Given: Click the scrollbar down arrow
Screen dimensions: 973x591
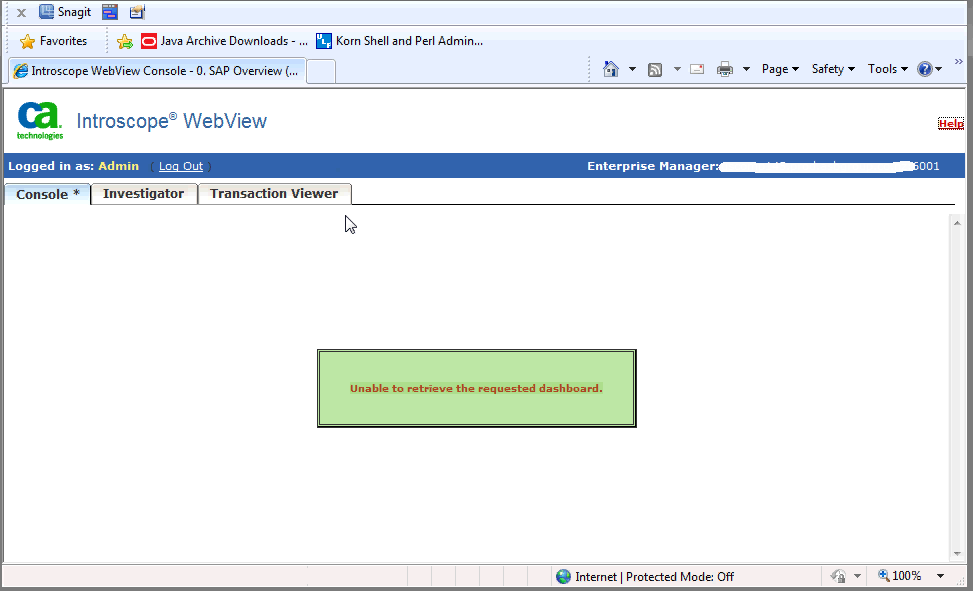Looking at the screenshot, I should click(957, 554).
